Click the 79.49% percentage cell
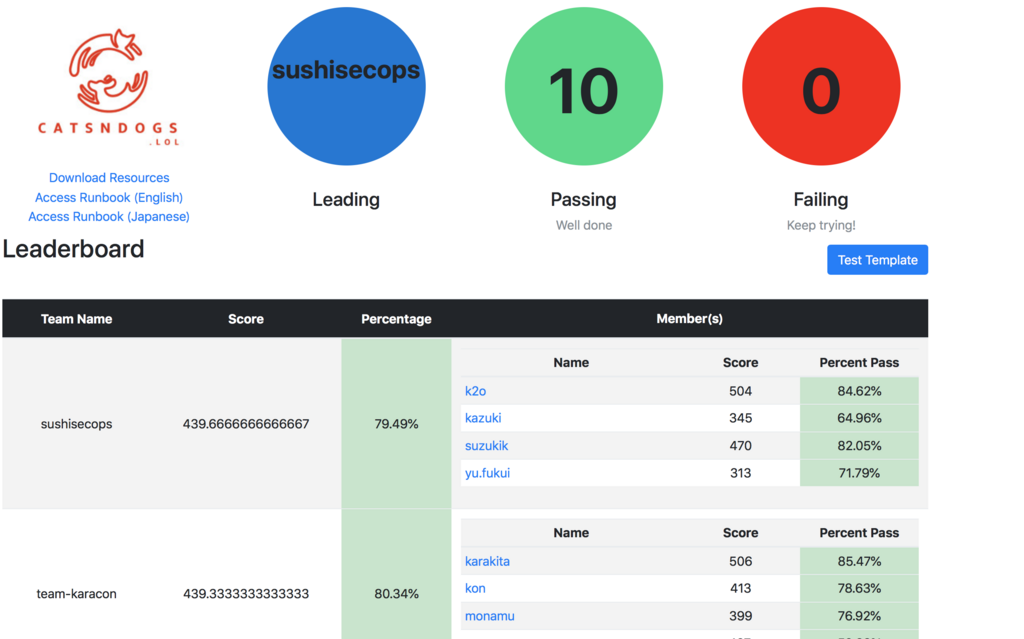This screenshot has width=1024, height=639. (x=396, y=423)
